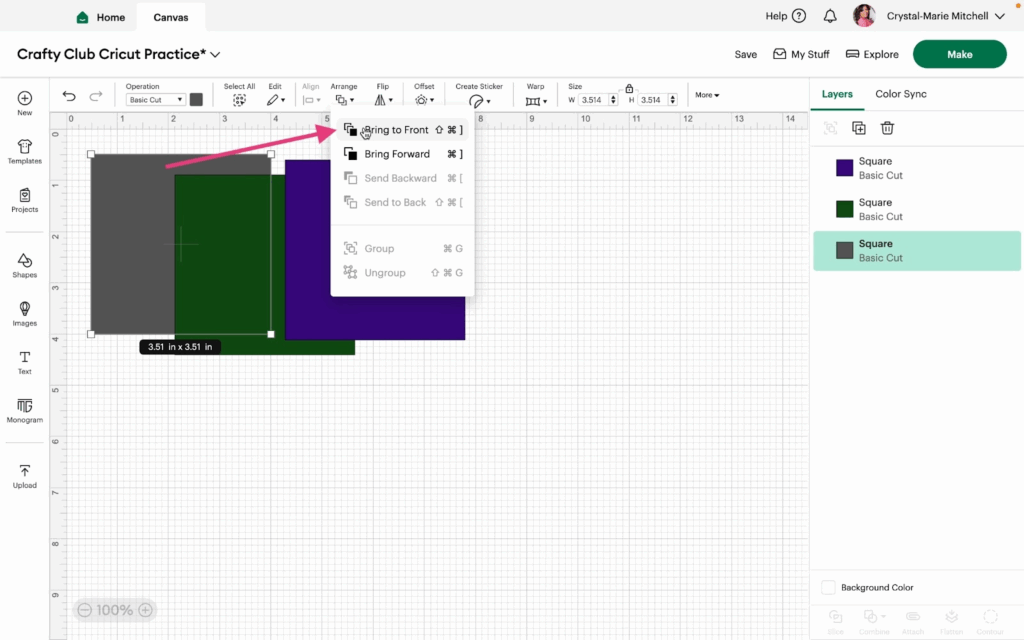This screenshot has height=640, width=1024.
Task: Click the 100% zoom level
Action: tap(114, 610)
